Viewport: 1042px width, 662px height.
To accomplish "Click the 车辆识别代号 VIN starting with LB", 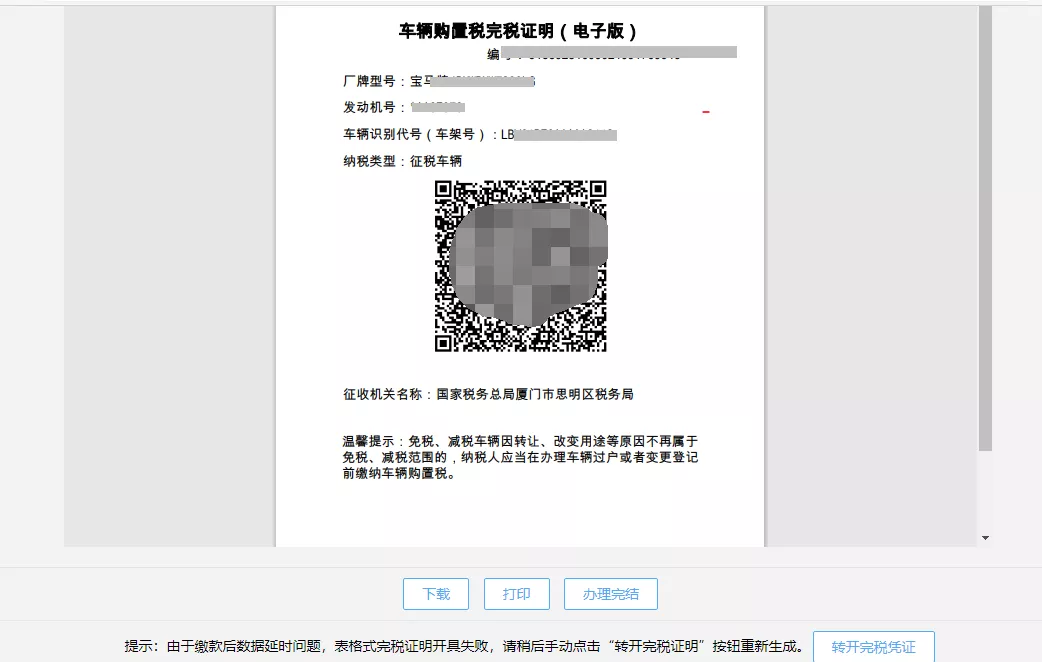I will 560,133.
